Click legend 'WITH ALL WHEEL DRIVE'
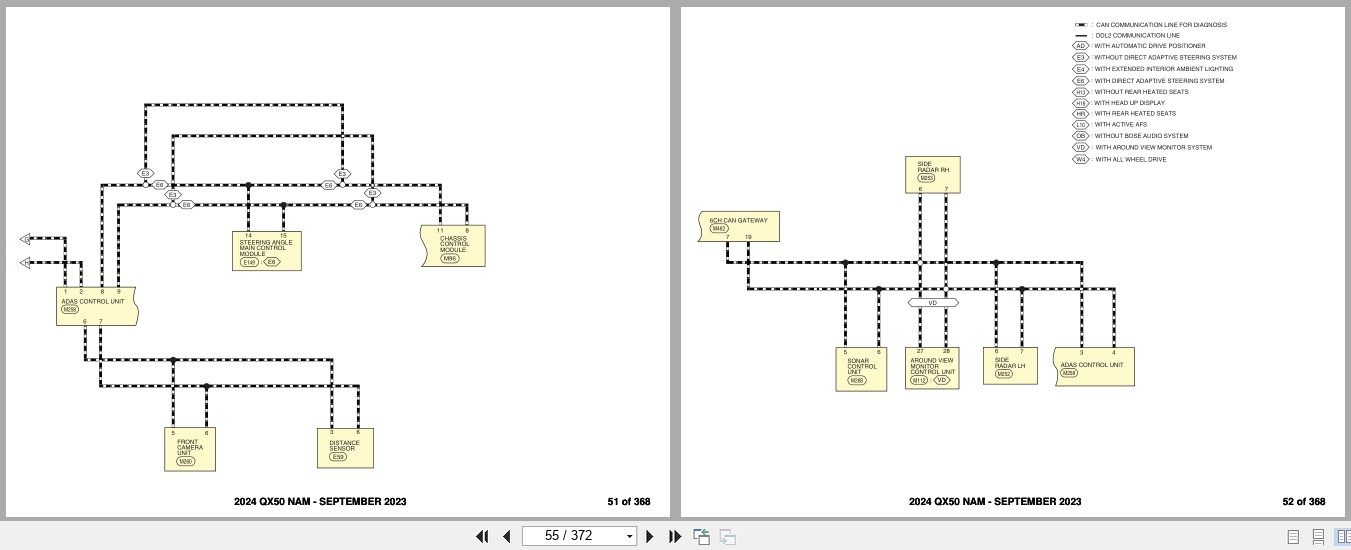The height and width of the screenshot is (550, 1351). click(1130, 160)
